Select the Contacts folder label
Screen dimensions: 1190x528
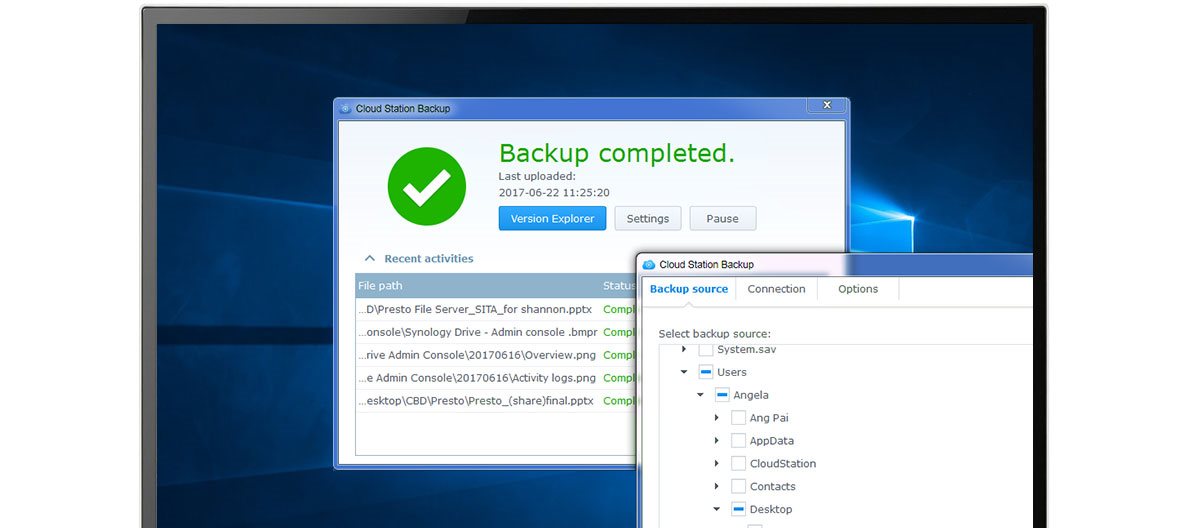[x=773, y=486]
